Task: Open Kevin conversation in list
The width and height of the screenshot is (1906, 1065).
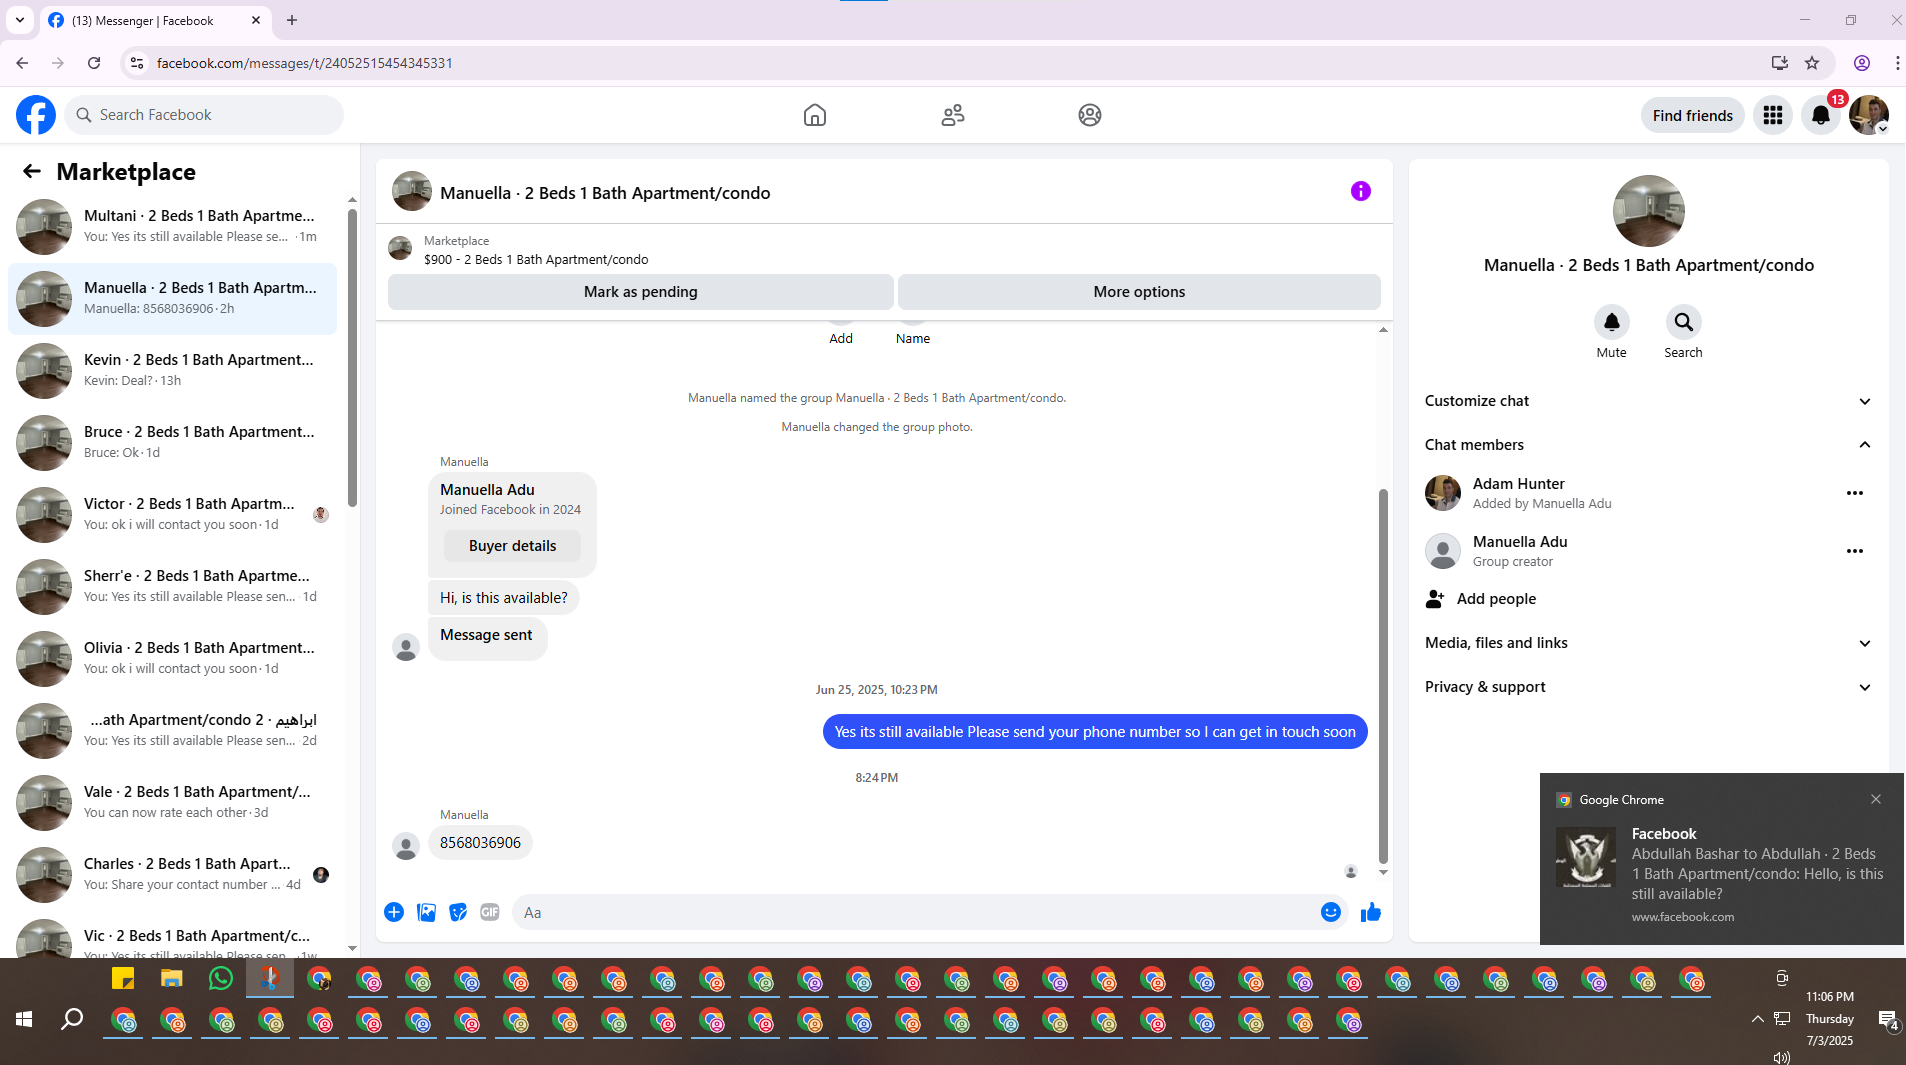Action: [x=172, y=371]
